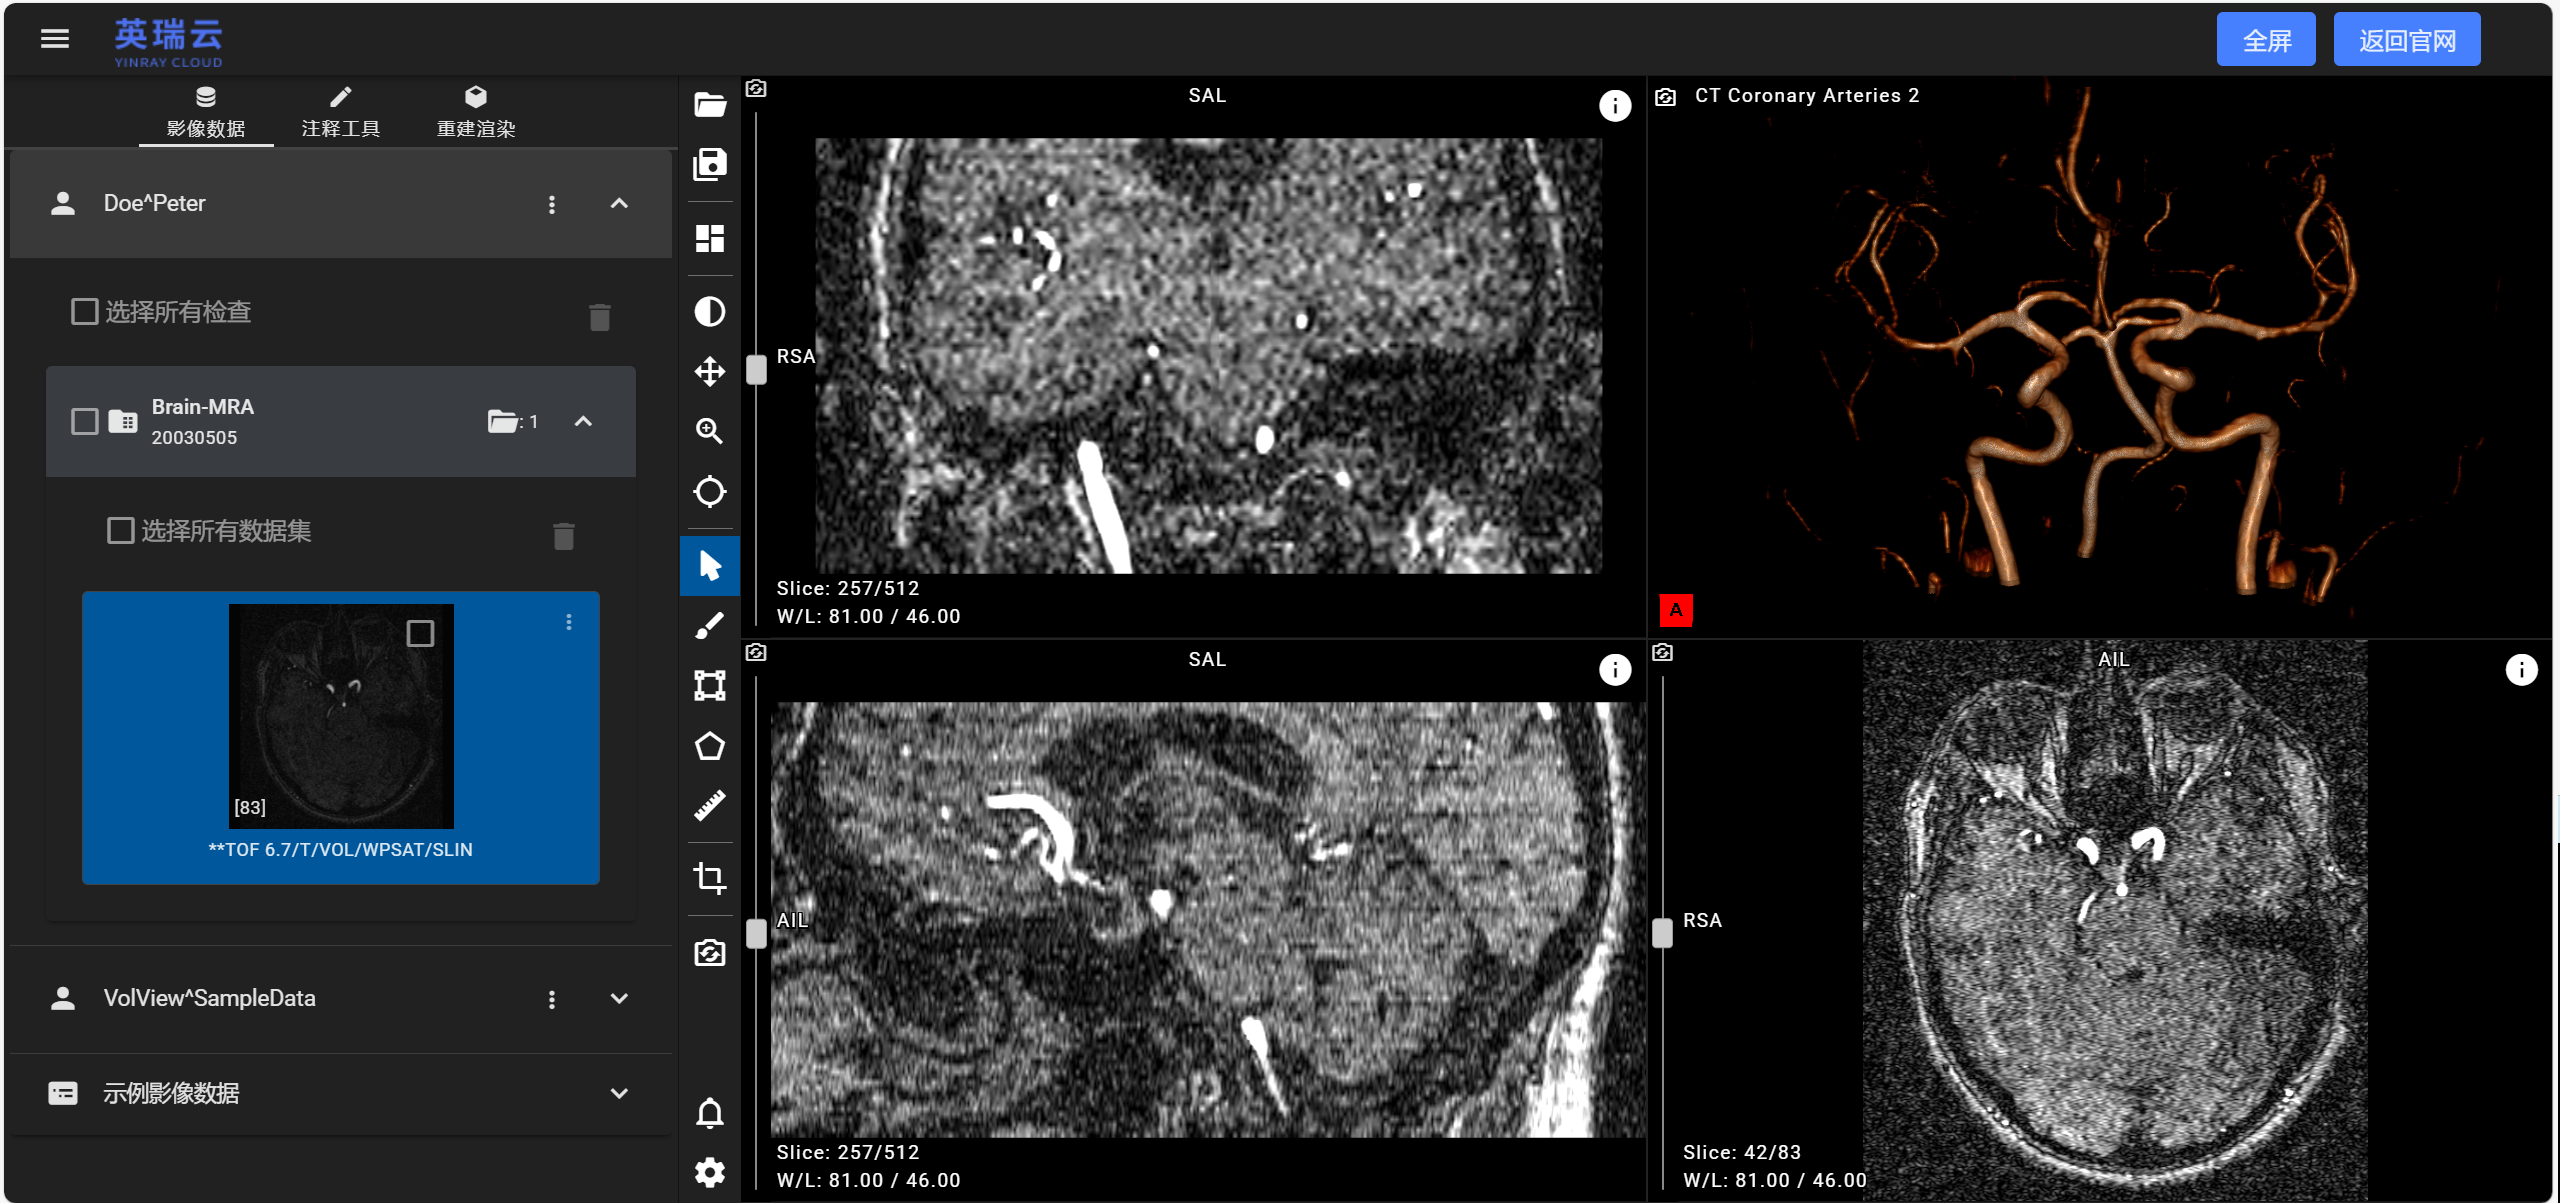Collapse the Doe^Peter patient section

[619, 204]
